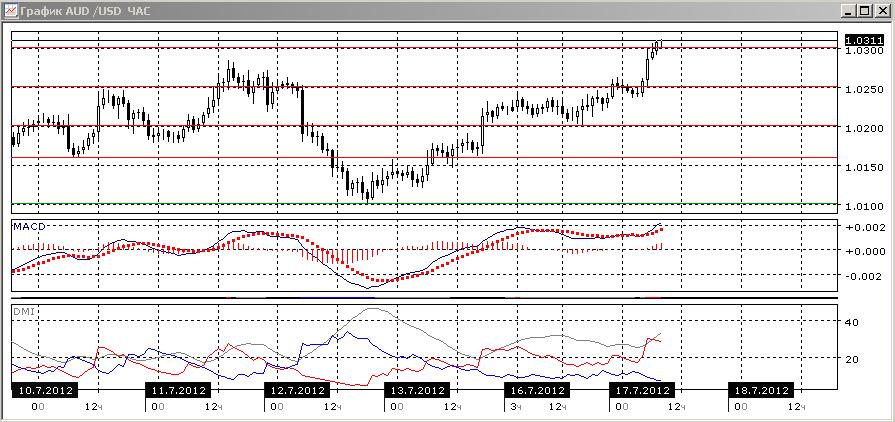Click the window title График AUD/USD ЧАС
This screenshot has height=422, width=895.
(86, 11)
